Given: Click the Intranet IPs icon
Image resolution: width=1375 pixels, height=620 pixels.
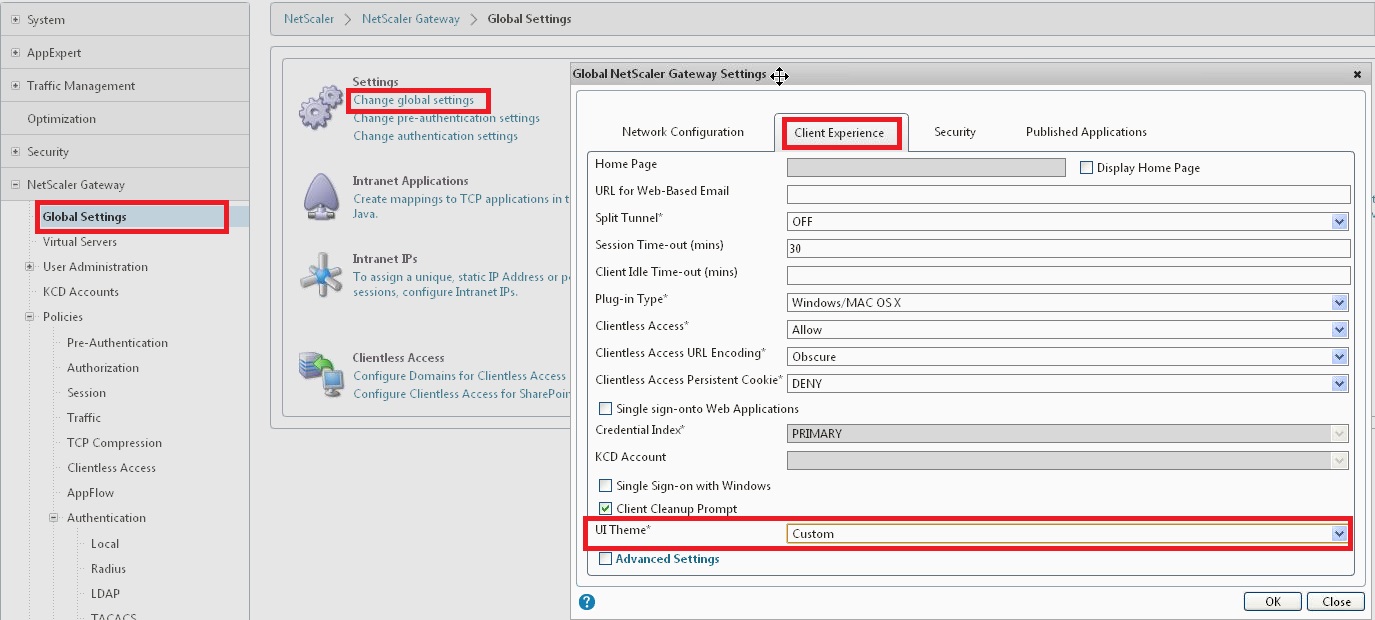Looking at the screenshot, I should point(320,273).
